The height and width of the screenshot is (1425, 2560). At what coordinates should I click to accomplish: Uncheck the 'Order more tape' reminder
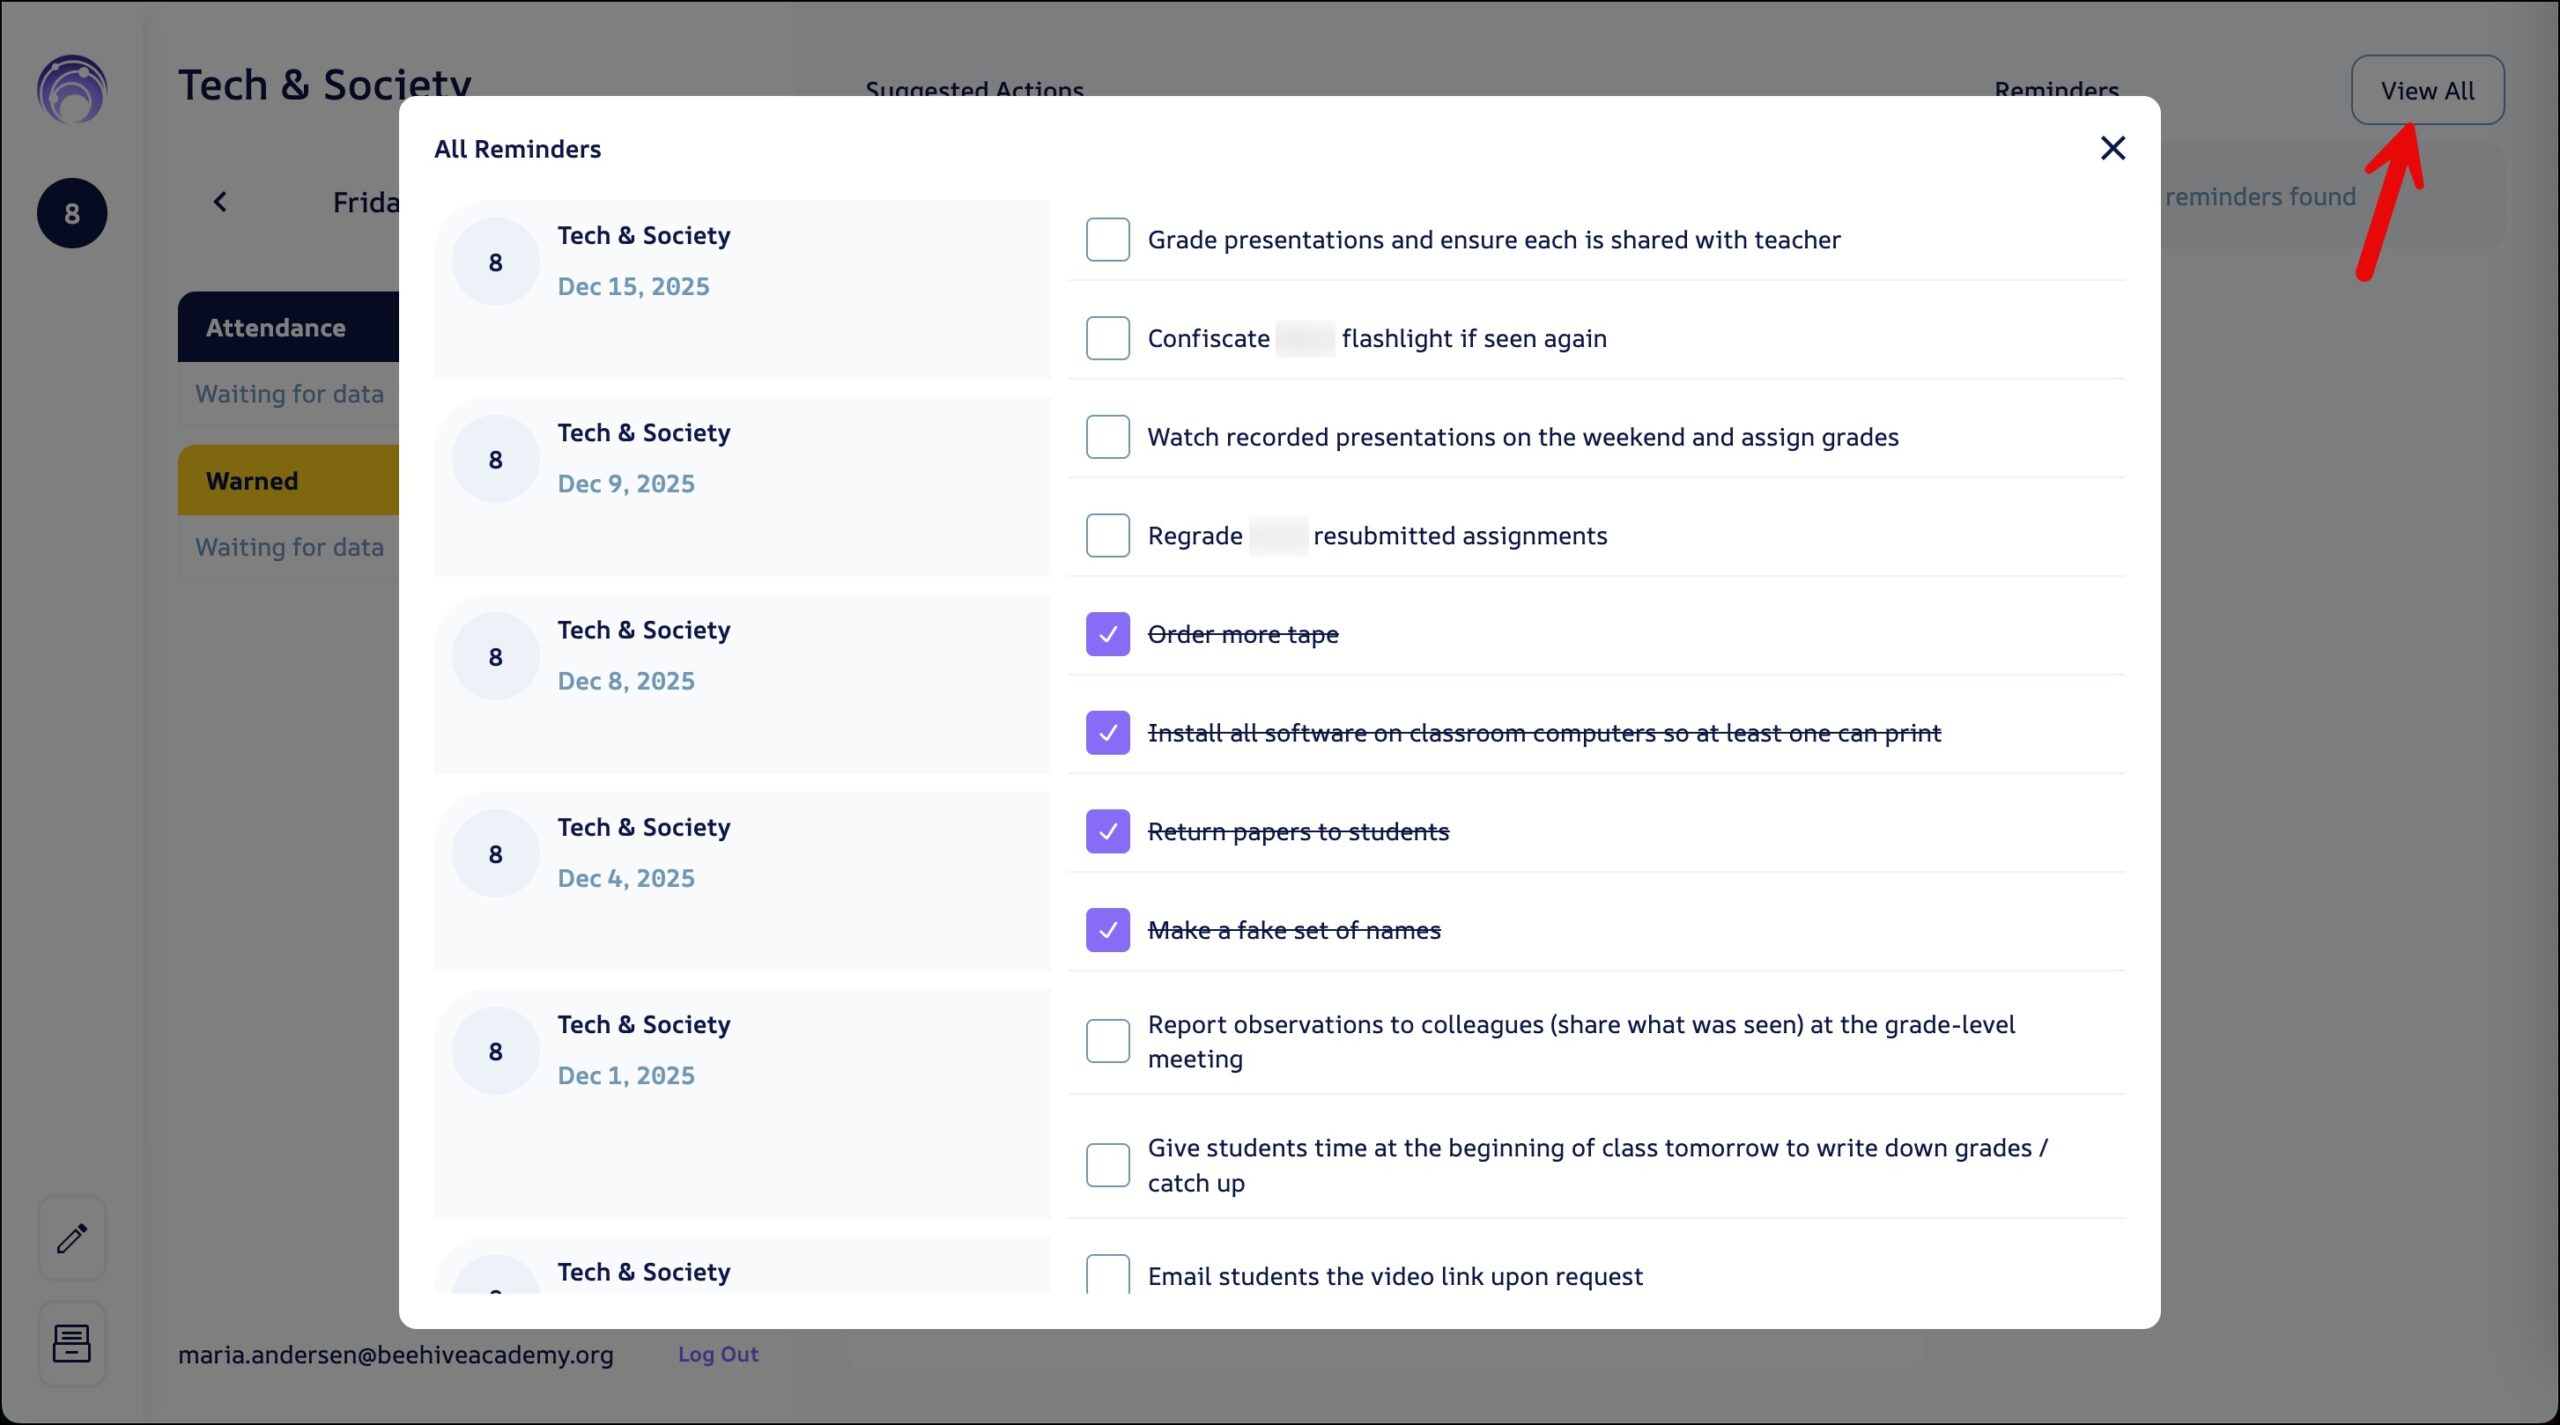(x=1107, y=634)
